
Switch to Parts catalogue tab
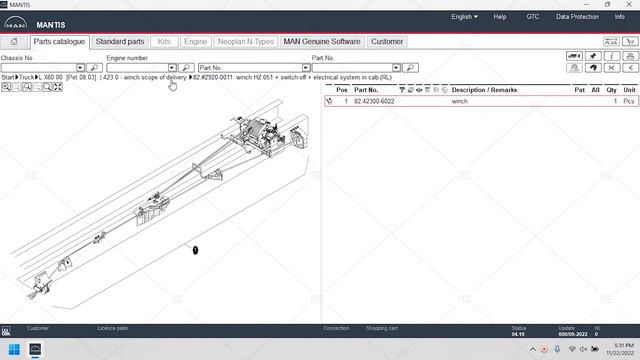pyautogui.click(x=59, y=42)
